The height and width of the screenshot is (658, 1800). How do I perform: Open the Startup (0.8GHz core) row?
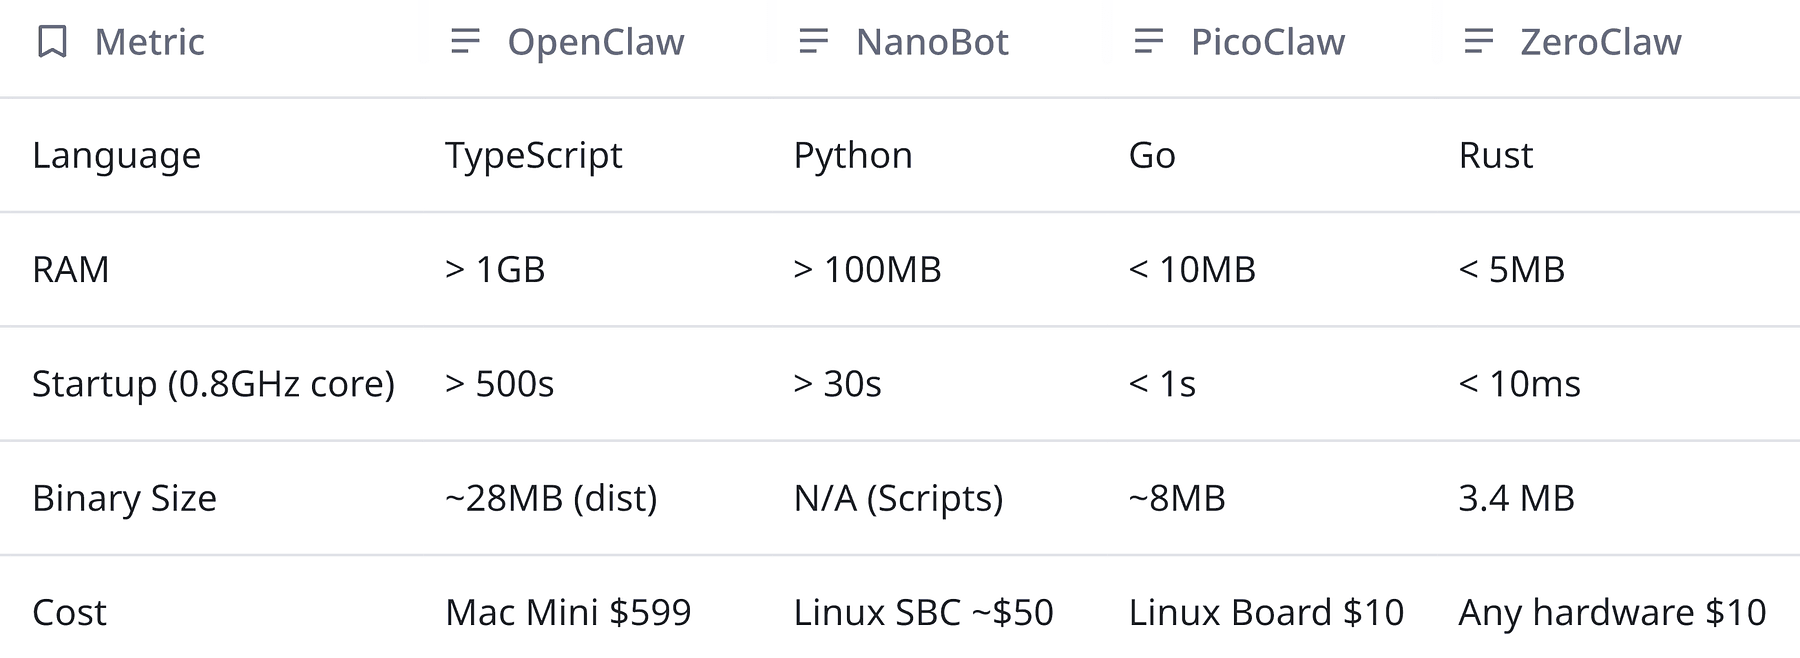tap(213, 384)
